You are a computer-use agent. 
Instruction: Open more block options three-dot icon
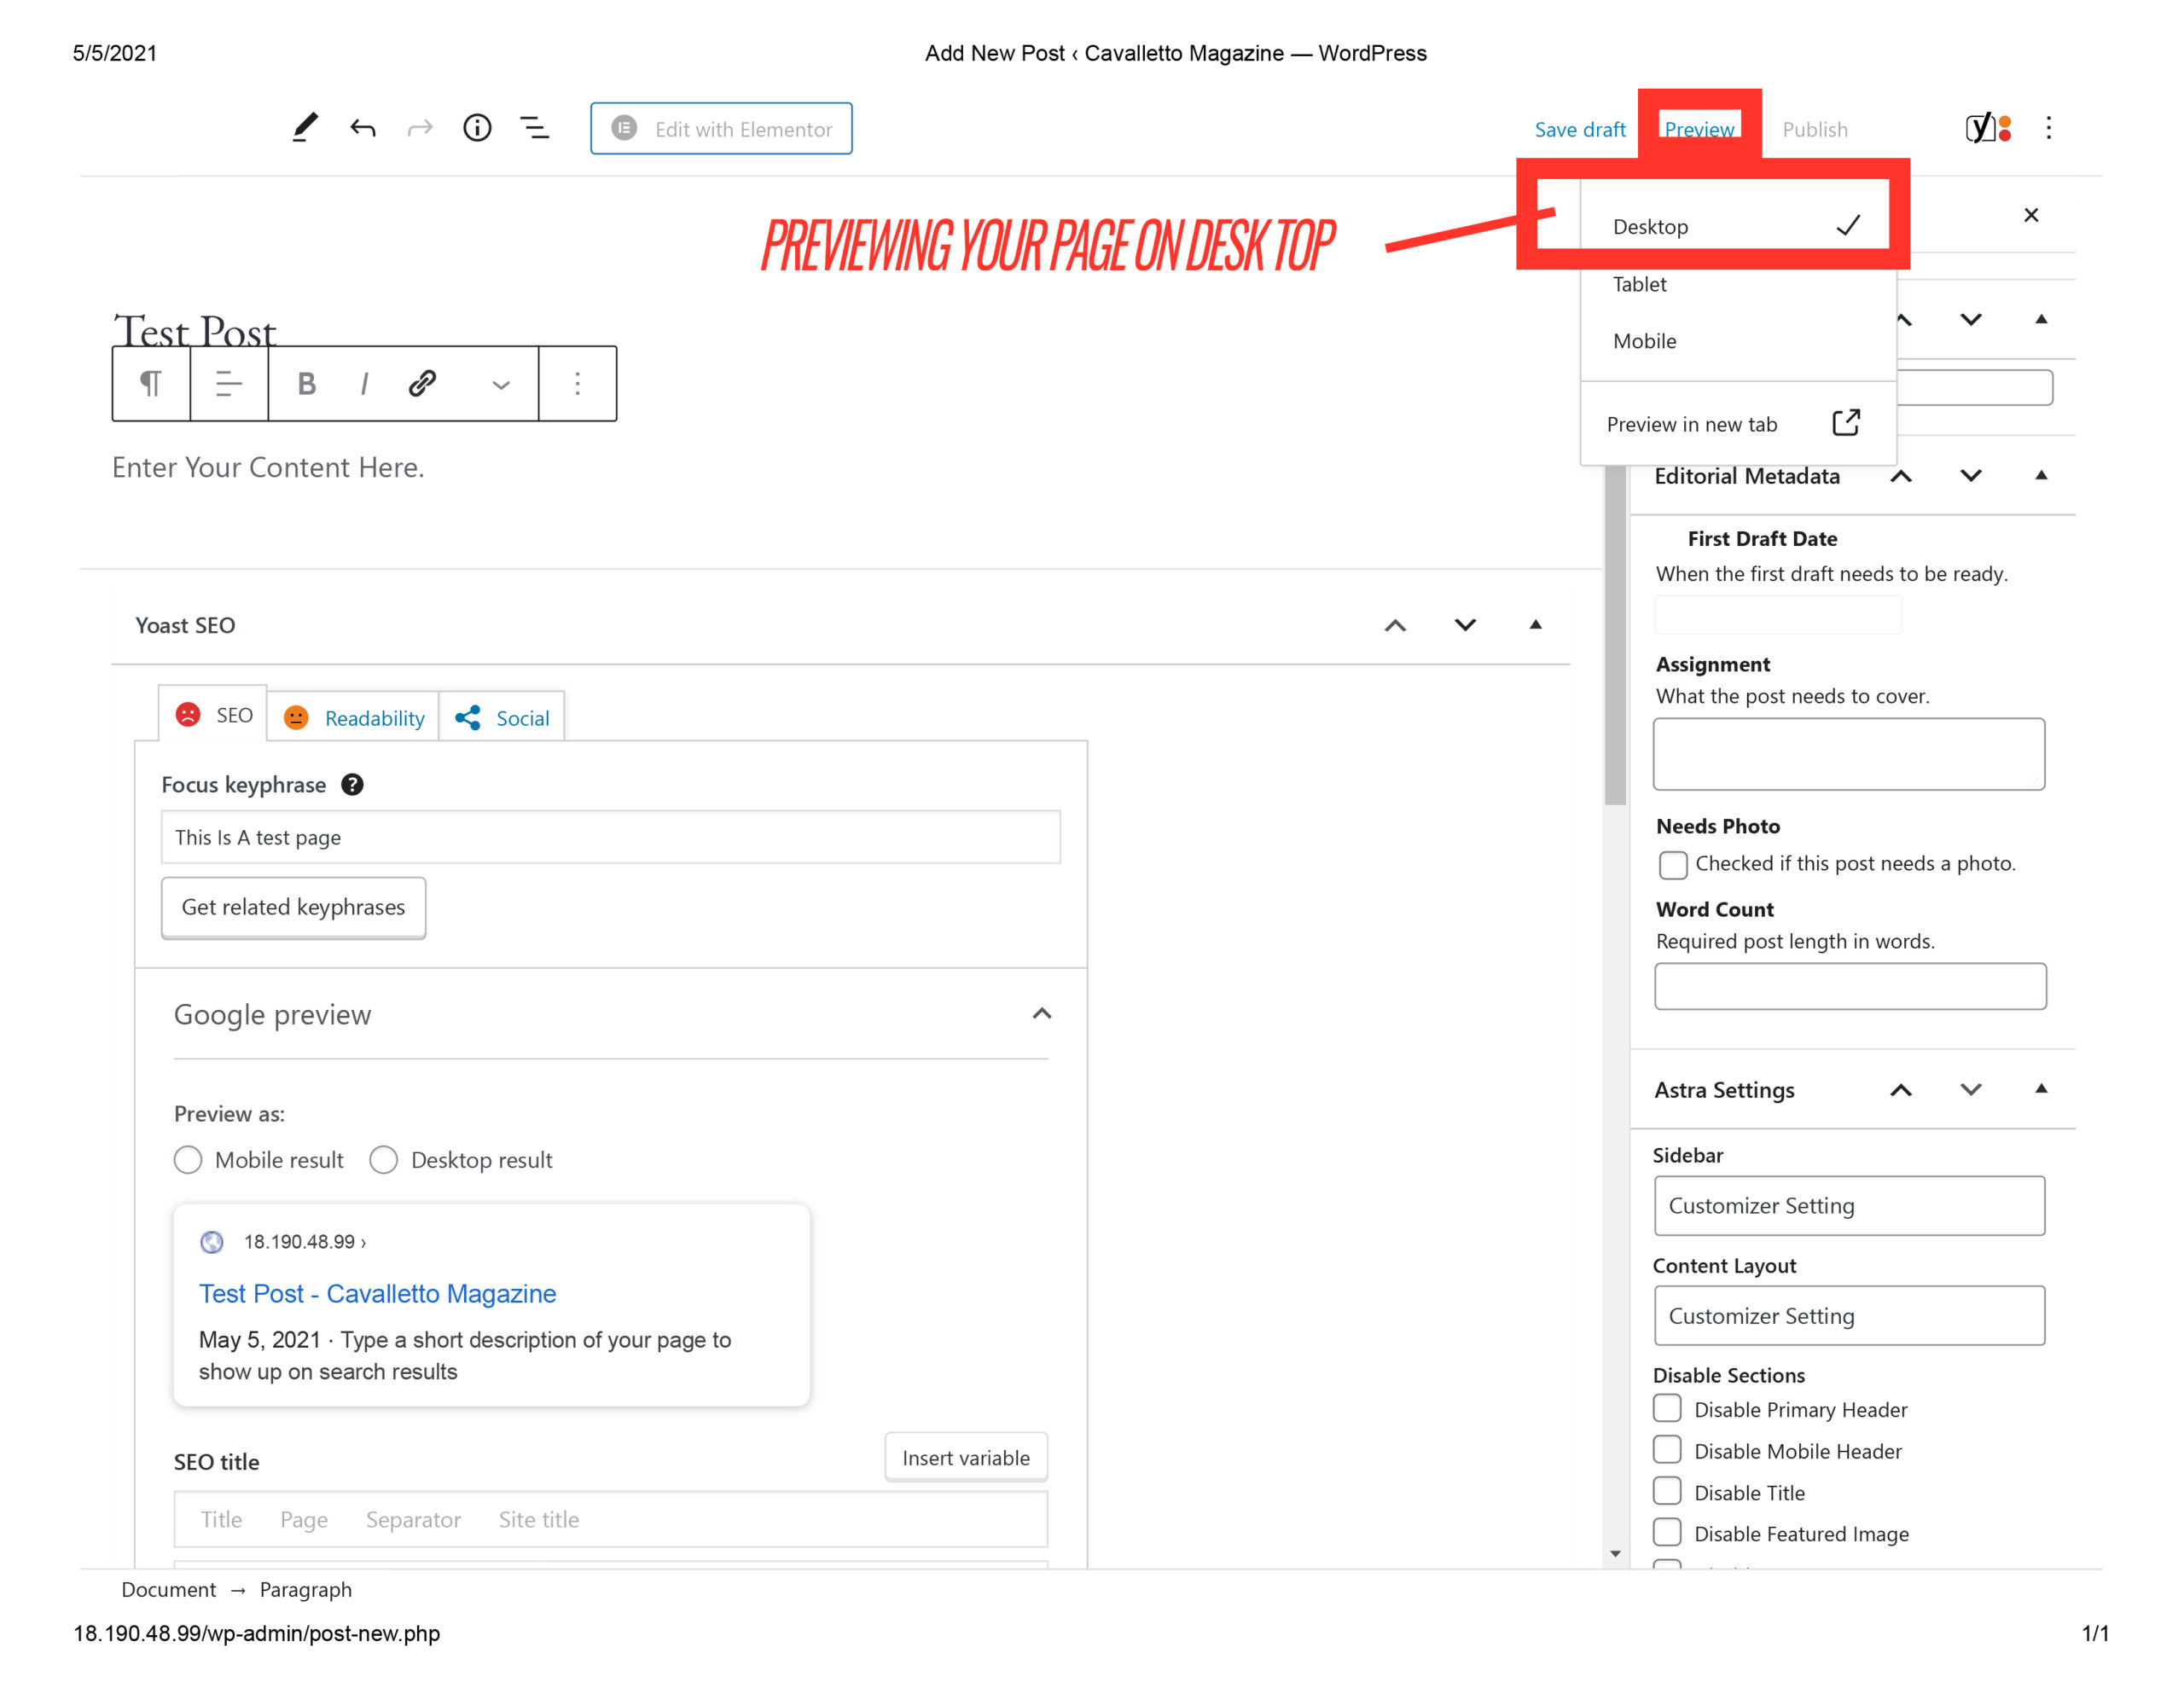[x=577, y=383]
